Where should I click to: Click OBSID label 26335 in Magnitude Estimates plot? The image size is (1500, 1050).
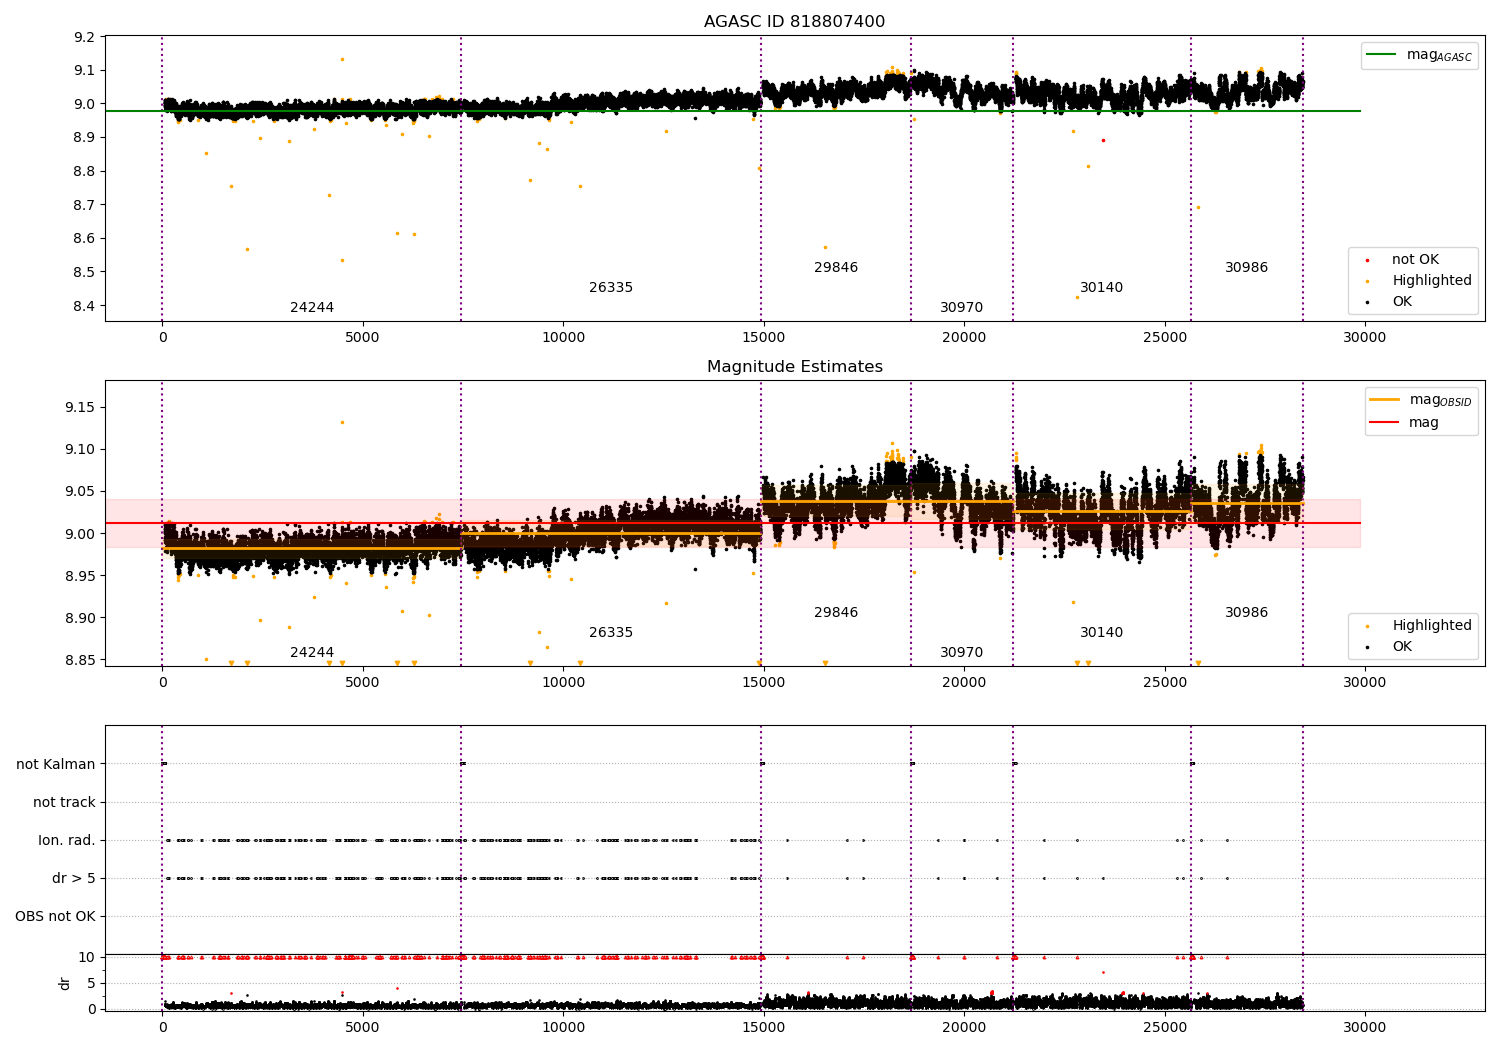click(611, 633)
